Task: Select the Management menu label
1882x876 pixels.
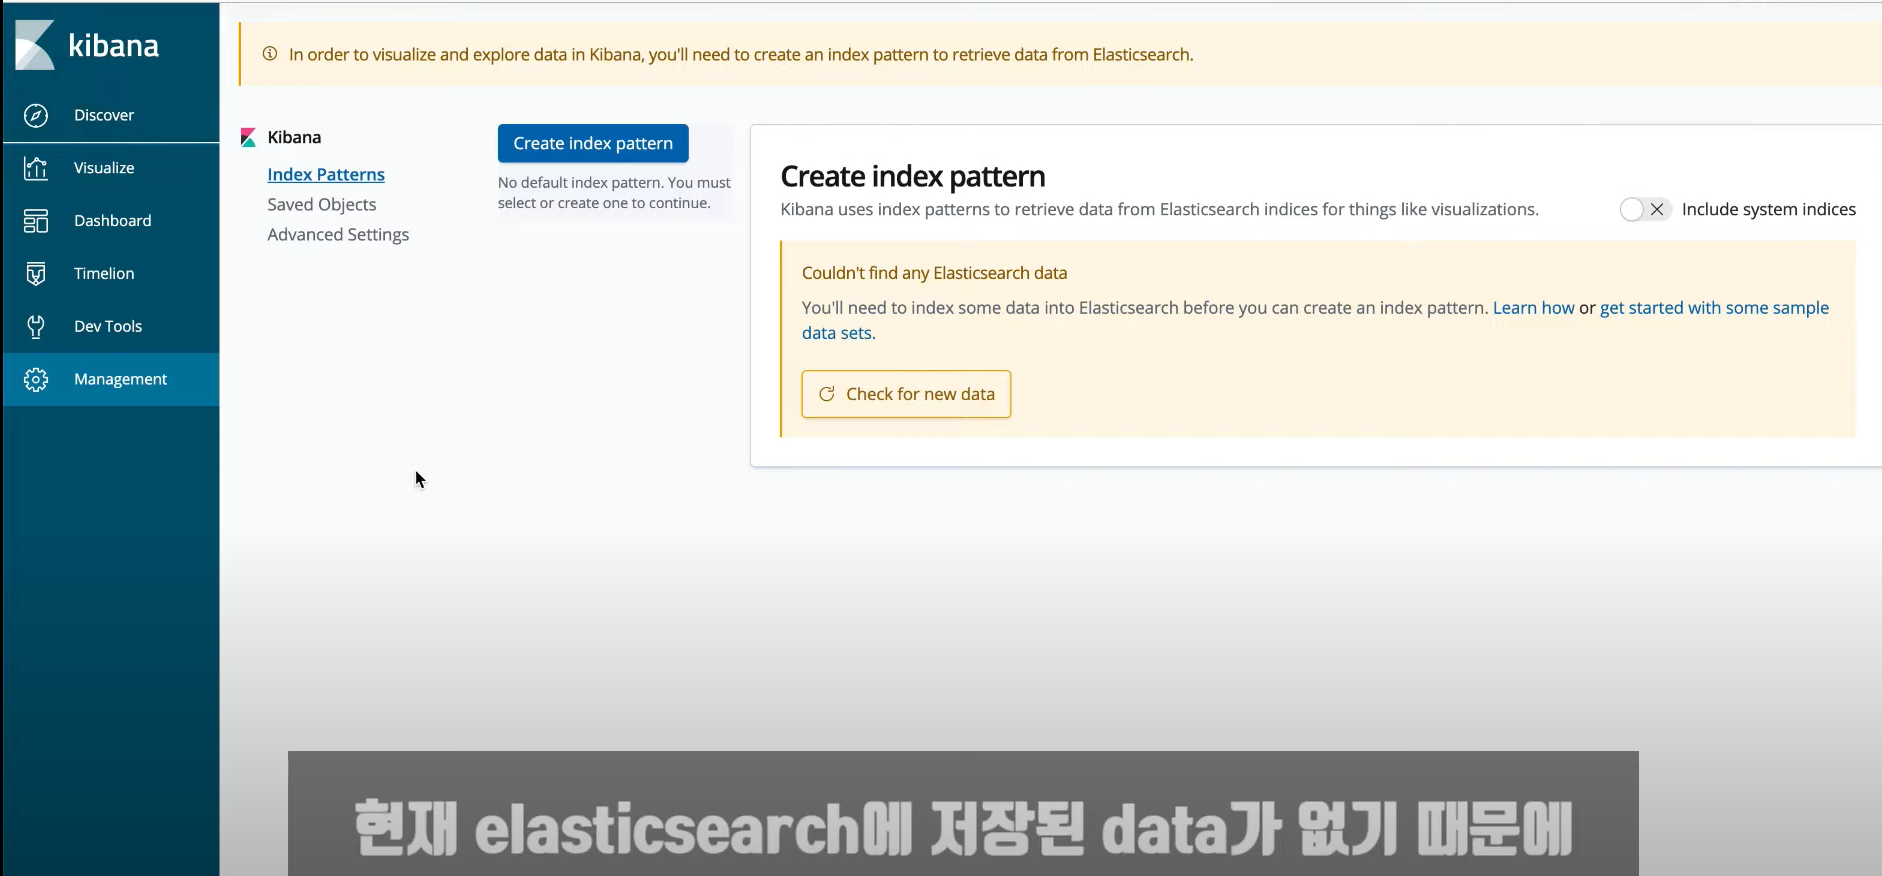Action: click(121, 380)
